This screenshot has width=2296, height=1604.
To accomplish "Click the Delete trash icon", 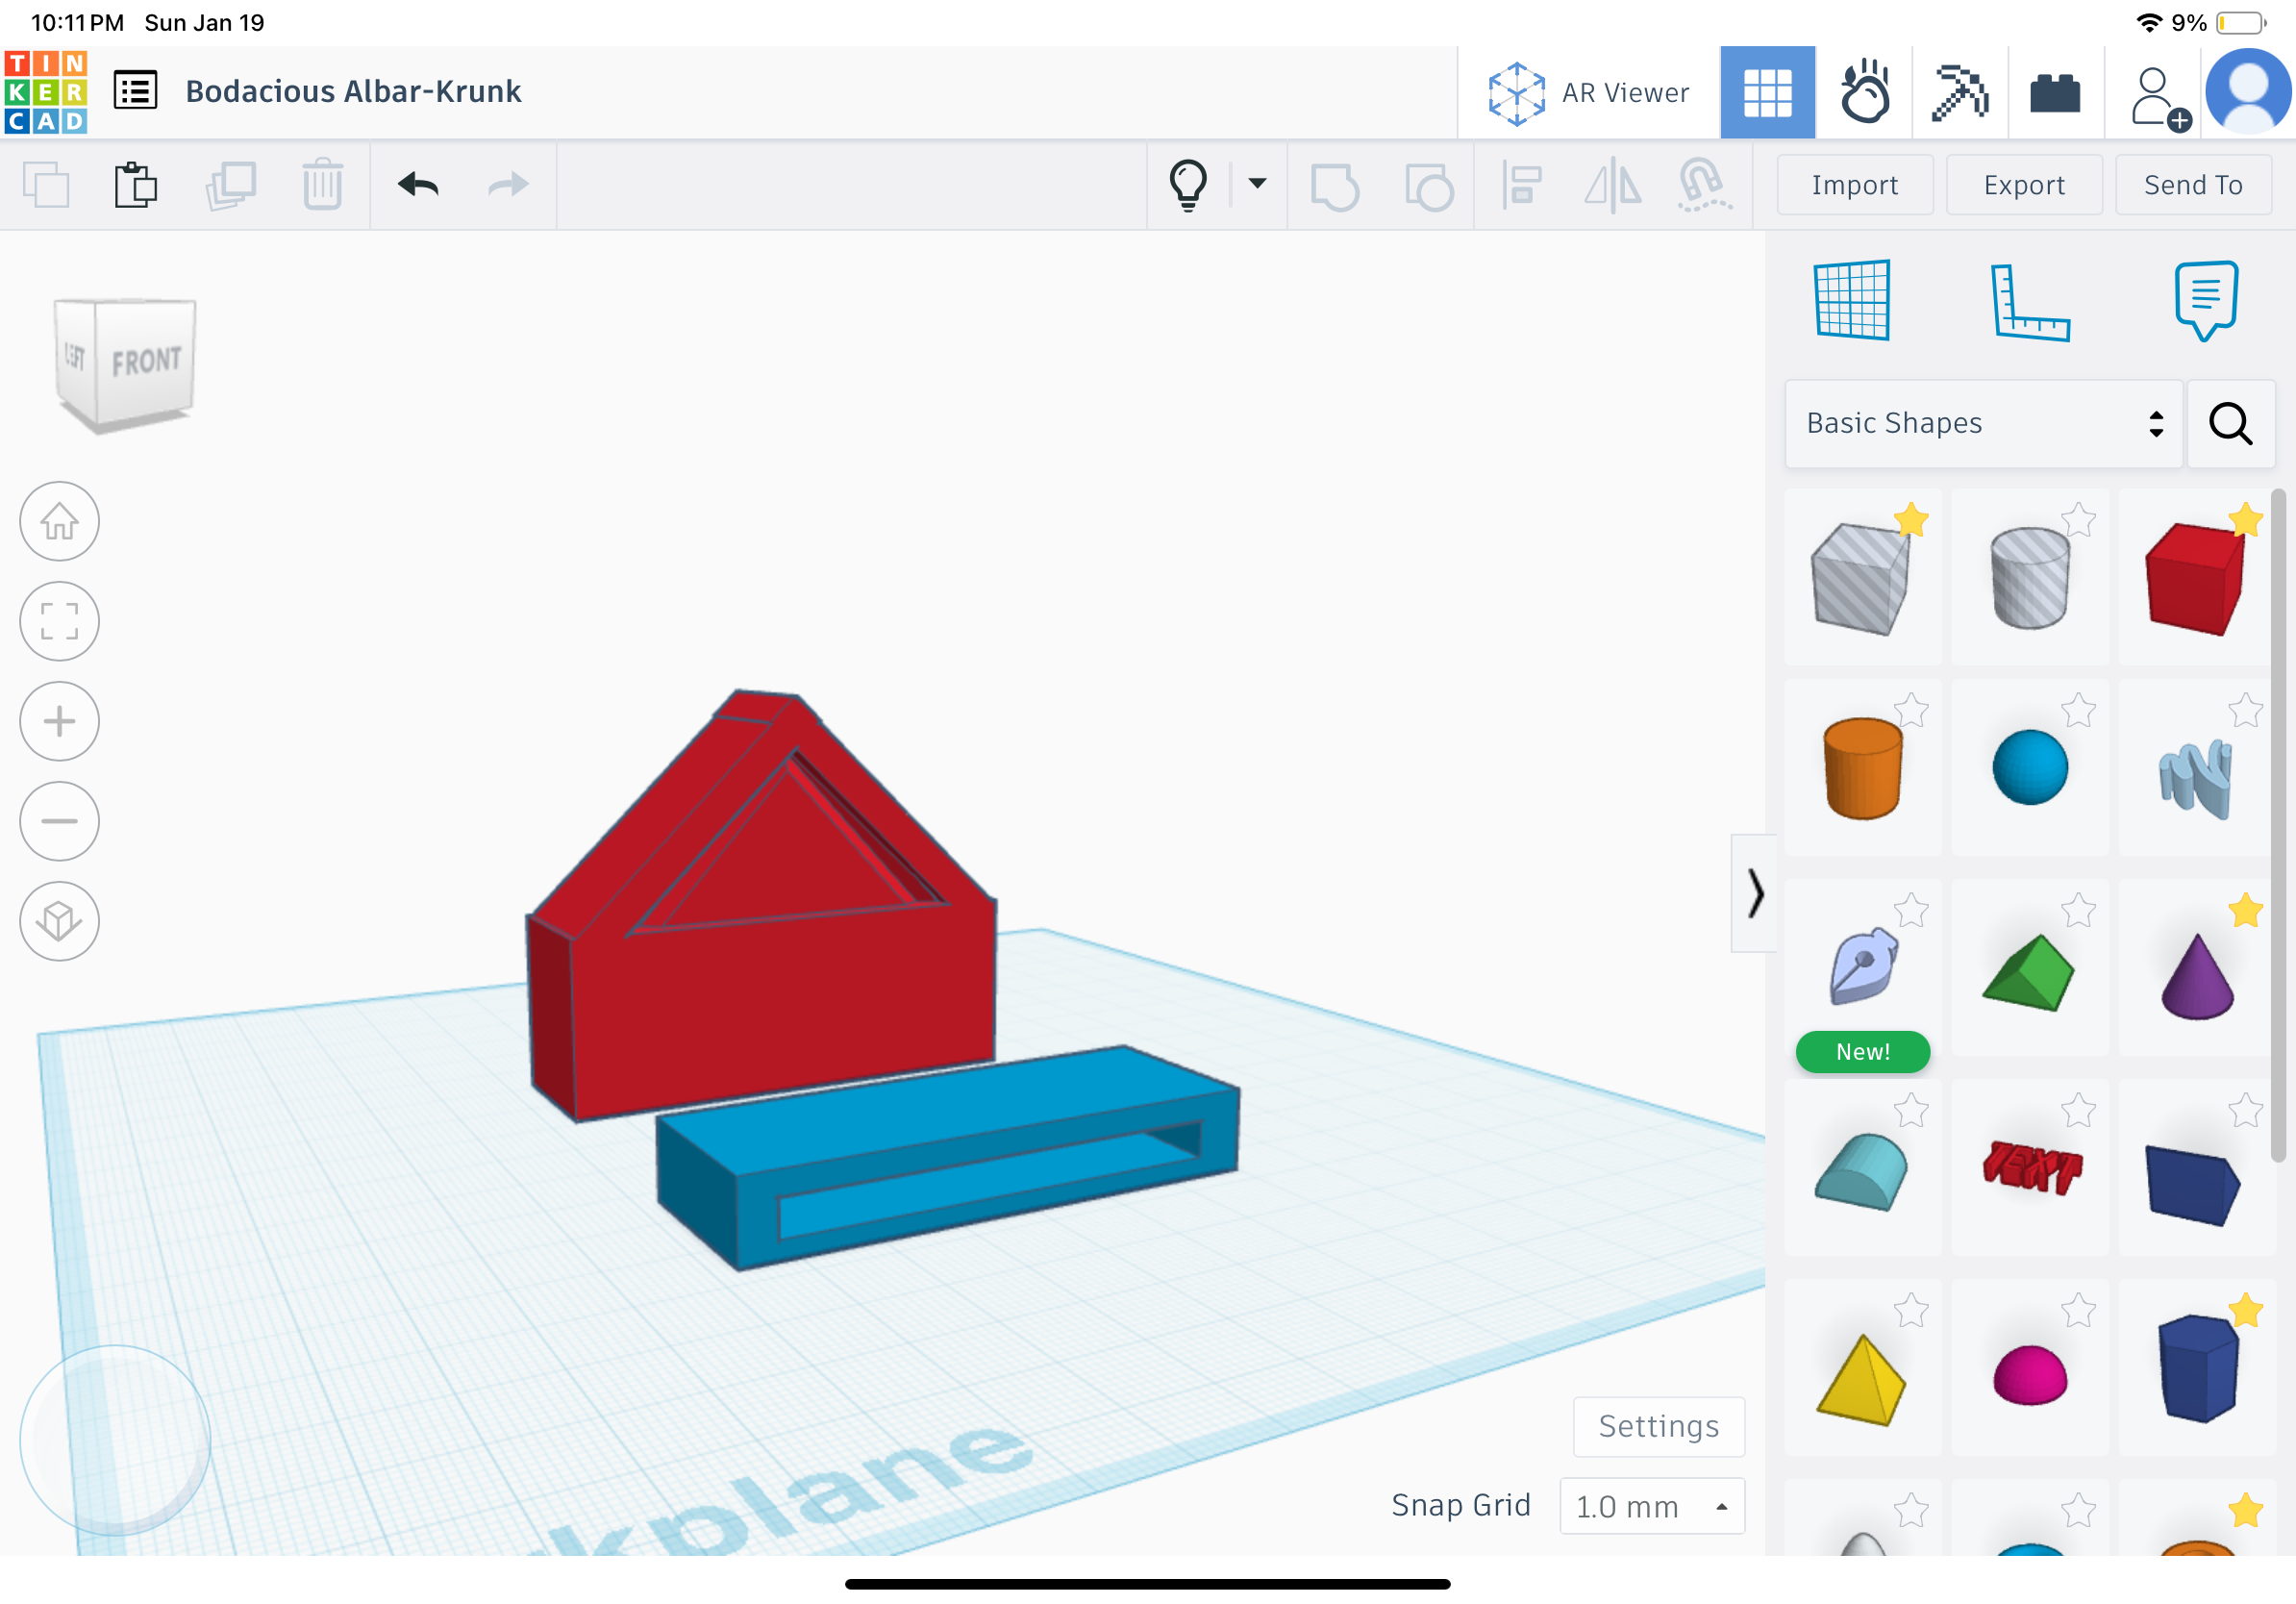I will click(x=322, y=185).
